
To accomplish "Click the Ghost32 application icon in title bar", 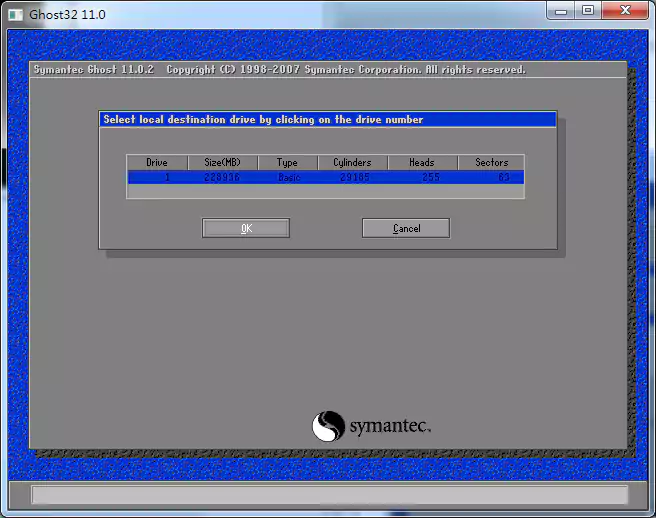I will click(14, 15).
